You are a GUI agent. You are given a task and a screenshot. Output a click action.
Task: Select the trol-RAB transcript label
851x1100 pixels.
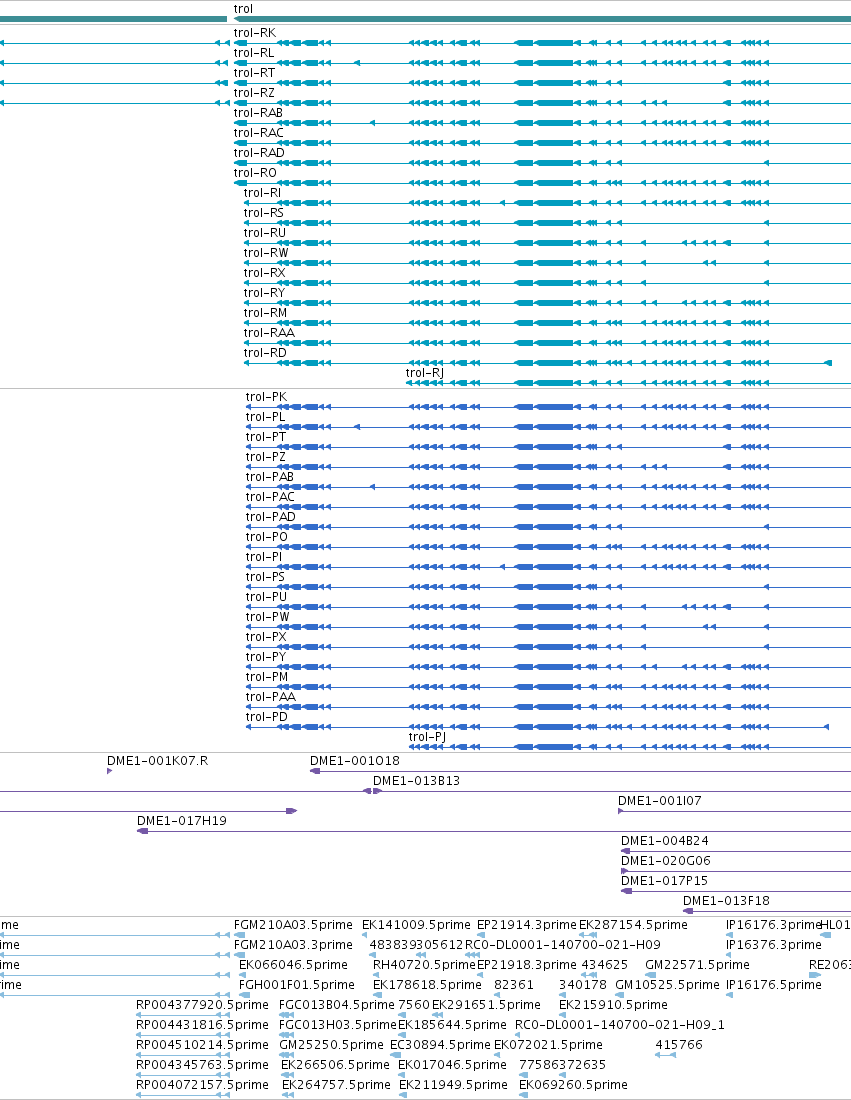[x=258, y=113]
